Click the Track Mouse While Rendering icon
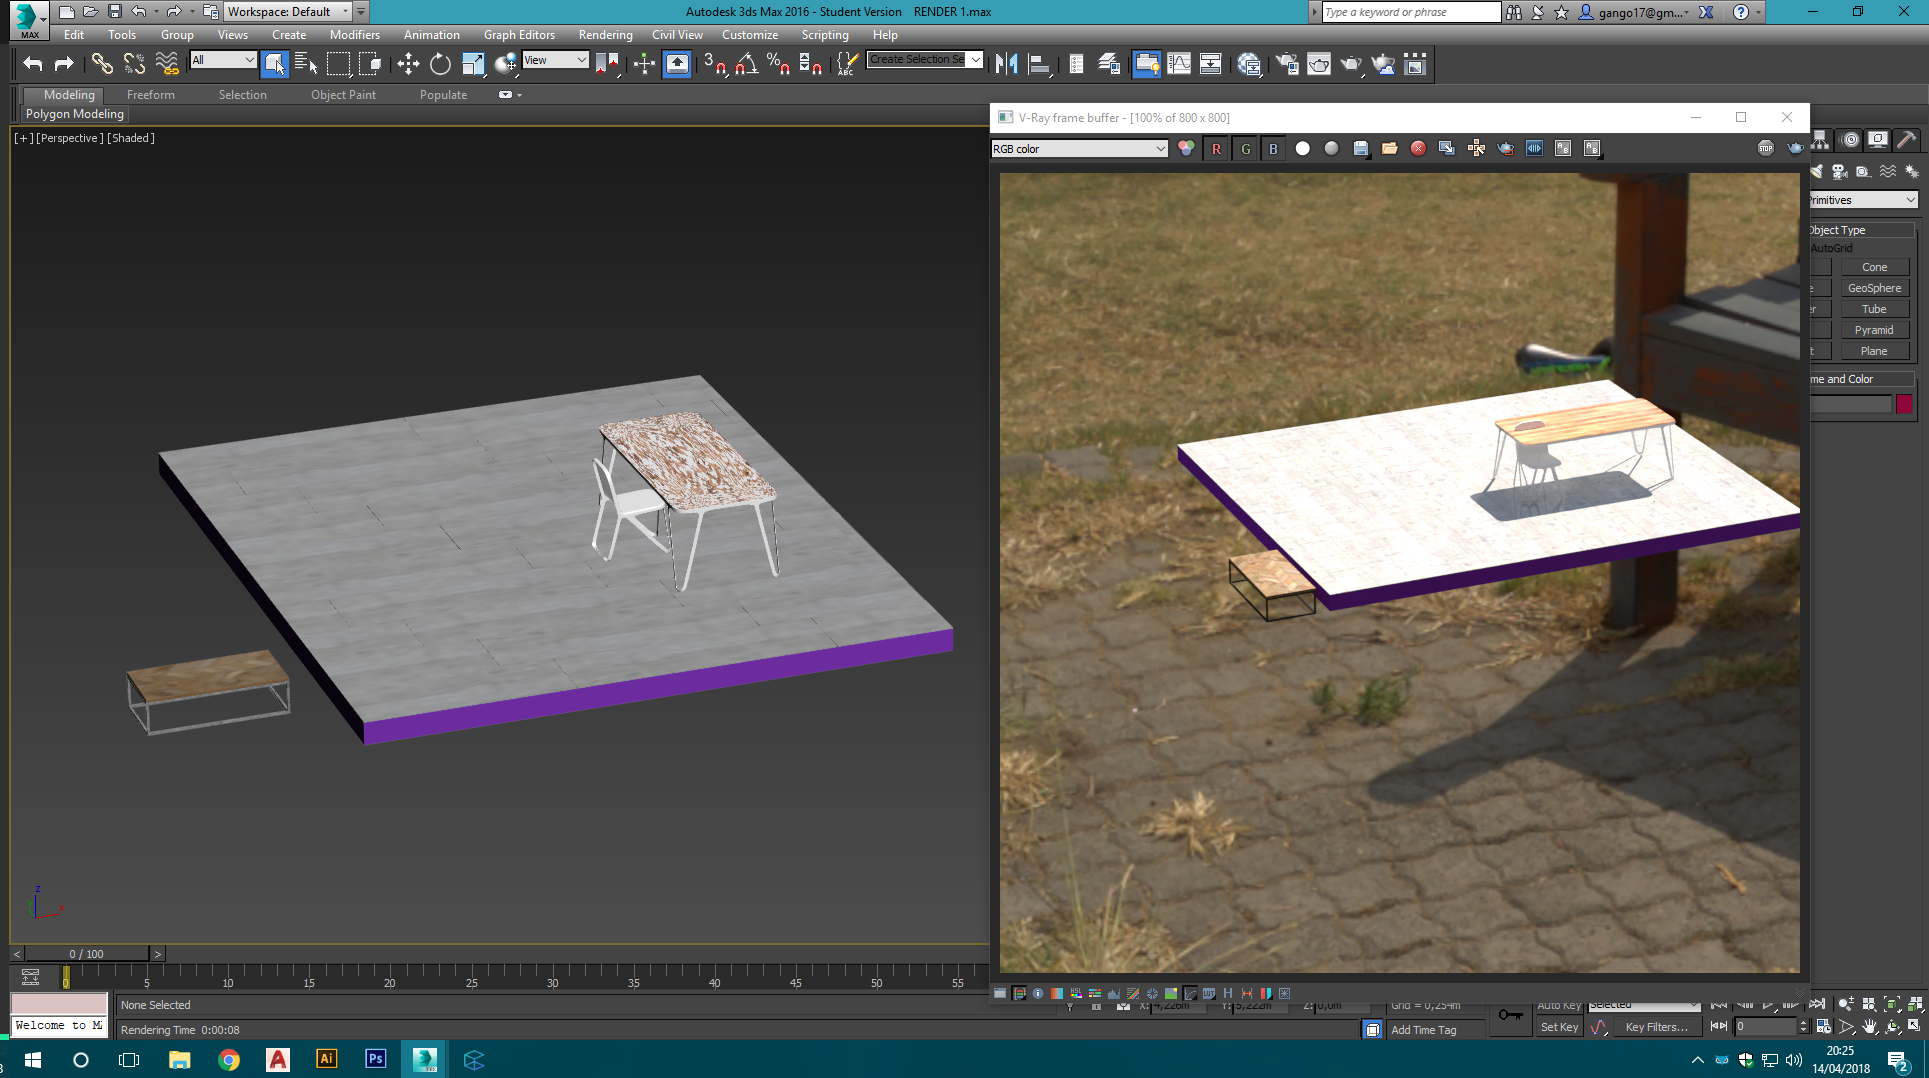The image size is (1929, 1078). [1476, 148]
